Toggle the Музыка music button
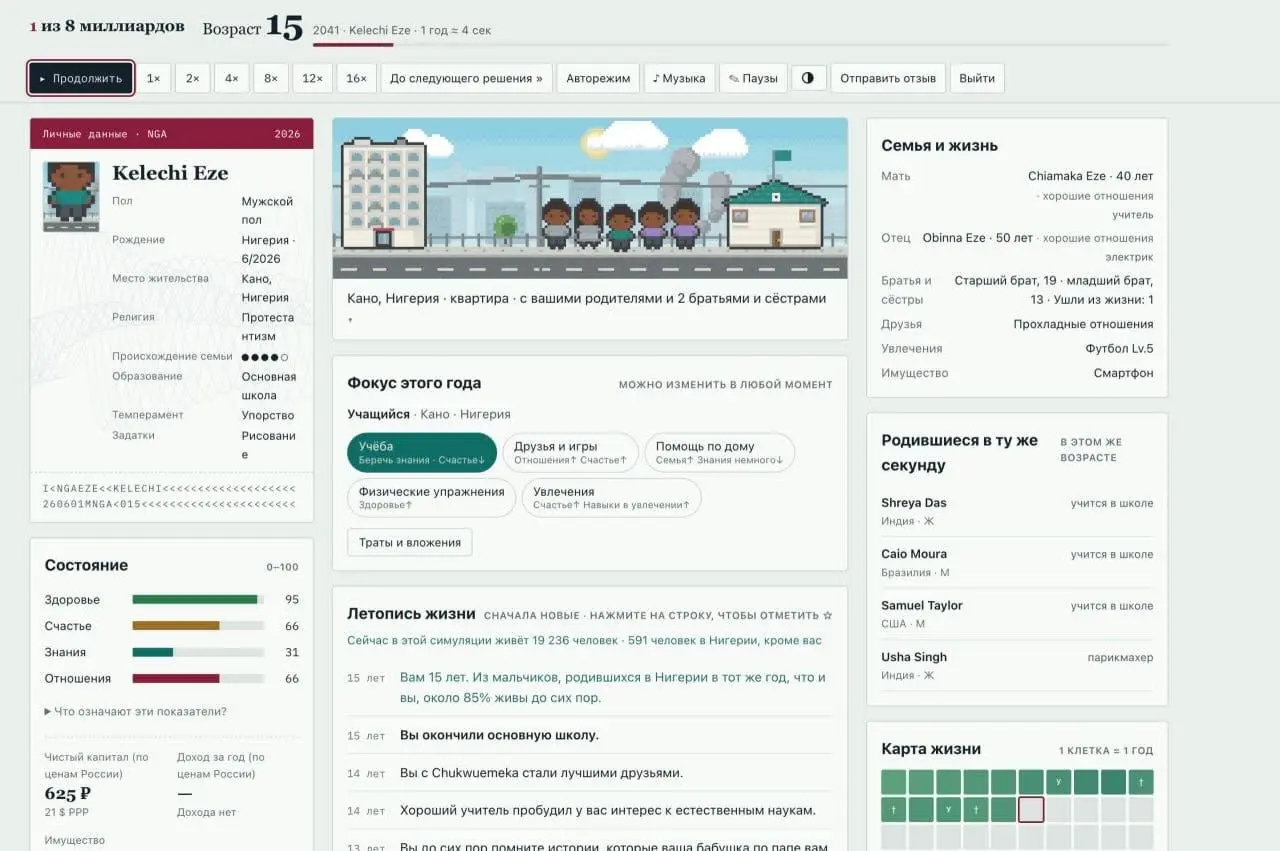 [679, 78]
